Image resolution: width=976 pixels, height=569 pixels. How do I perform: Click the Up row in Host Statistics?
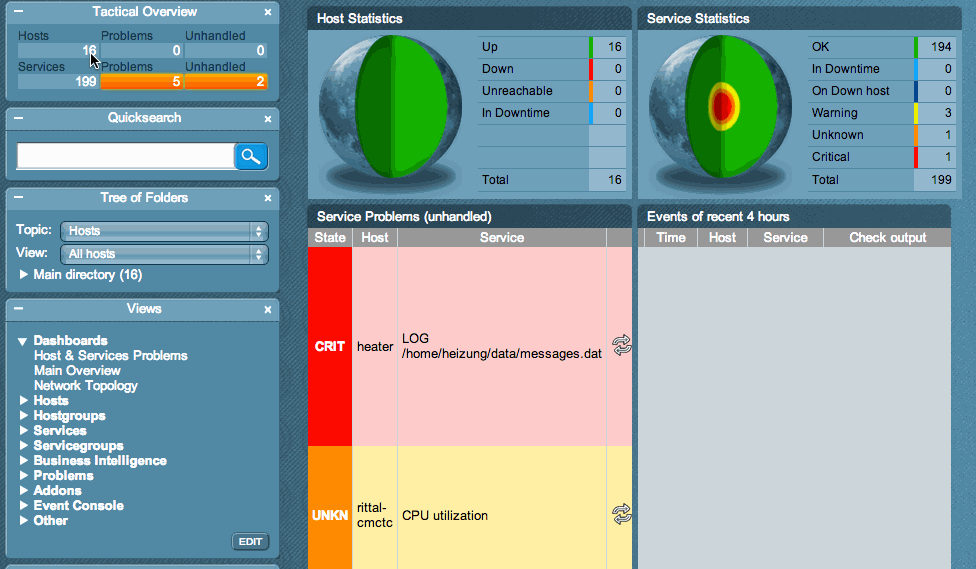(x=552, y=47)
